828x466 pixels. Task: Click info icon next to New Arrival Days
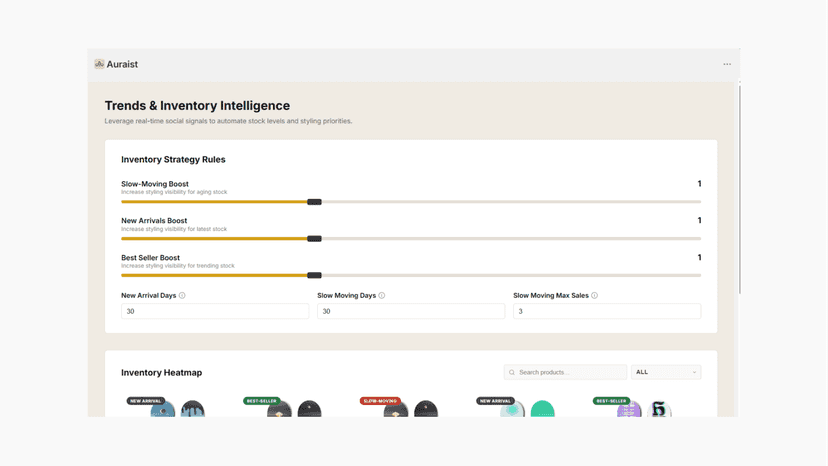click(x=182, y=295)
